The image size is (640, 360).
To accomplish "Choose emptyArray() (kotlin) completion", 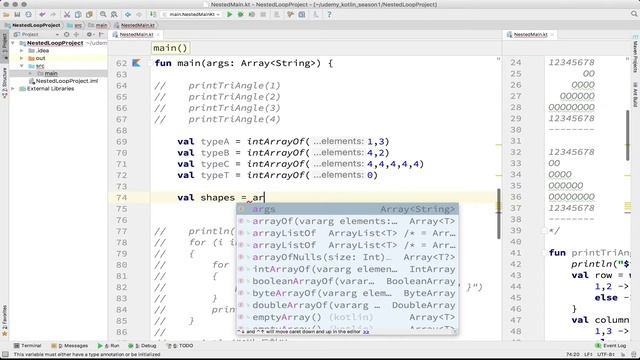I will tap(347, 317).
